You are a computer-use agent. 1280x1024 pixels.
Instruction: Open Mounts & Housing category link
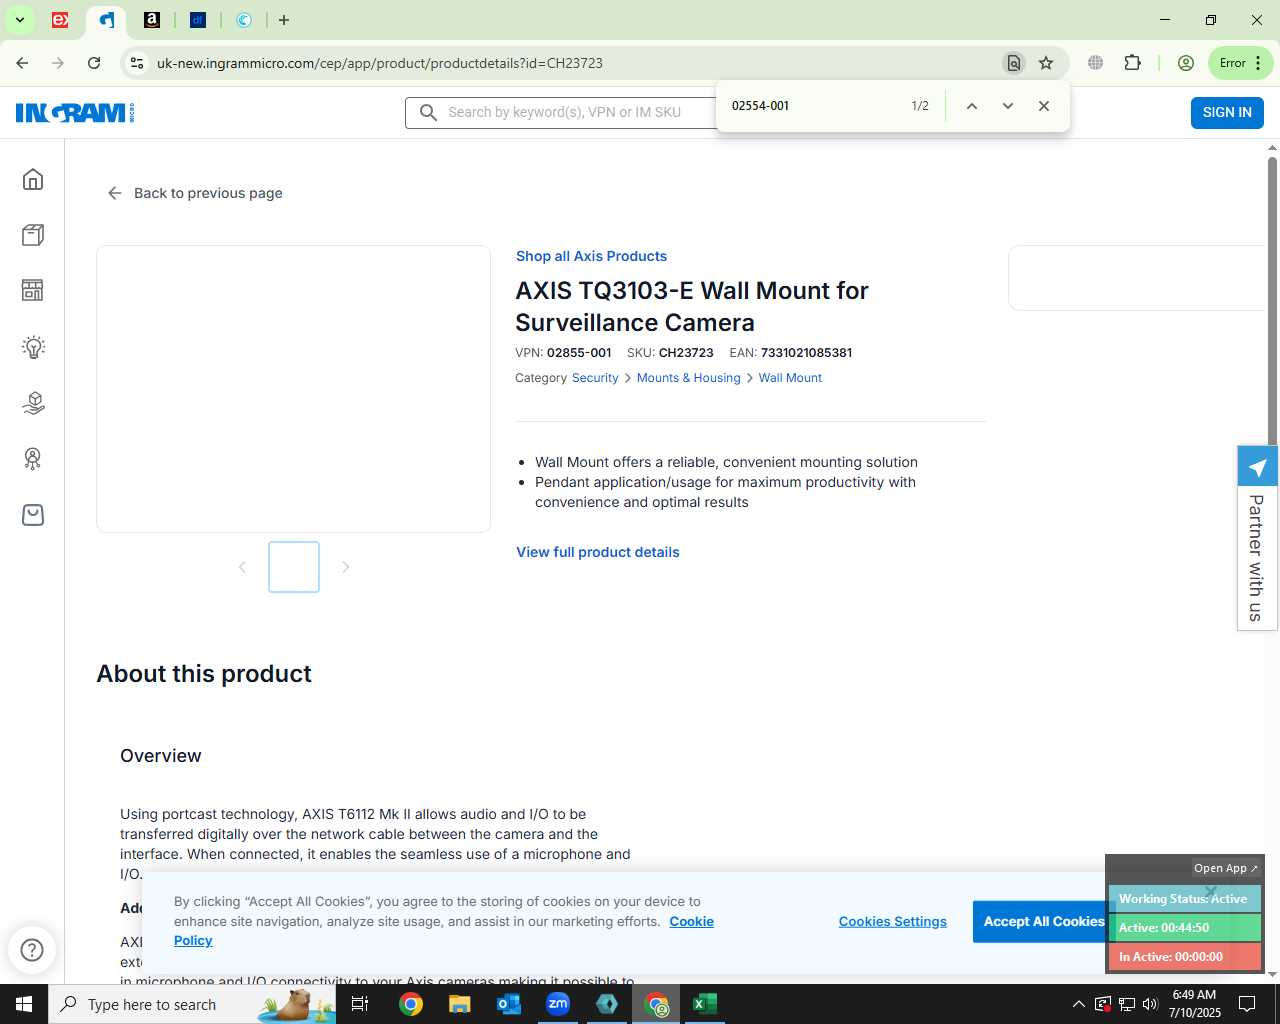pyautogui.click(x=689, y=378)
